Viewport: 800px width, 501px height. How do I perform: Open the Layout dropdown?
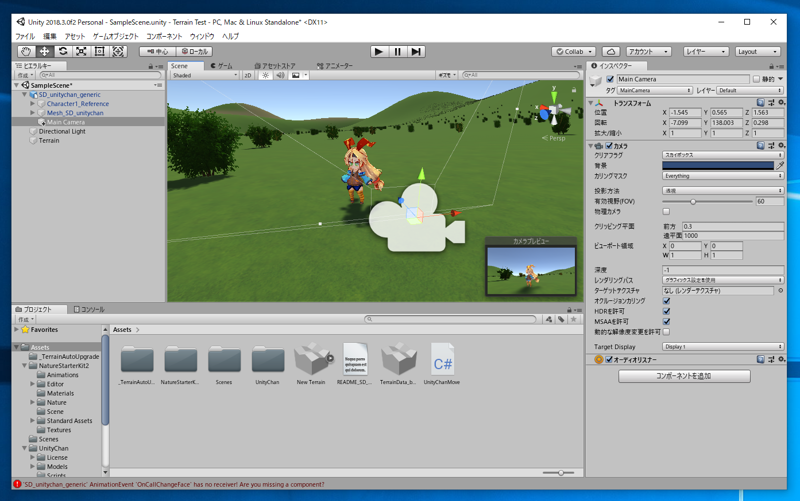pyautogui.click(x=758, y=52)
